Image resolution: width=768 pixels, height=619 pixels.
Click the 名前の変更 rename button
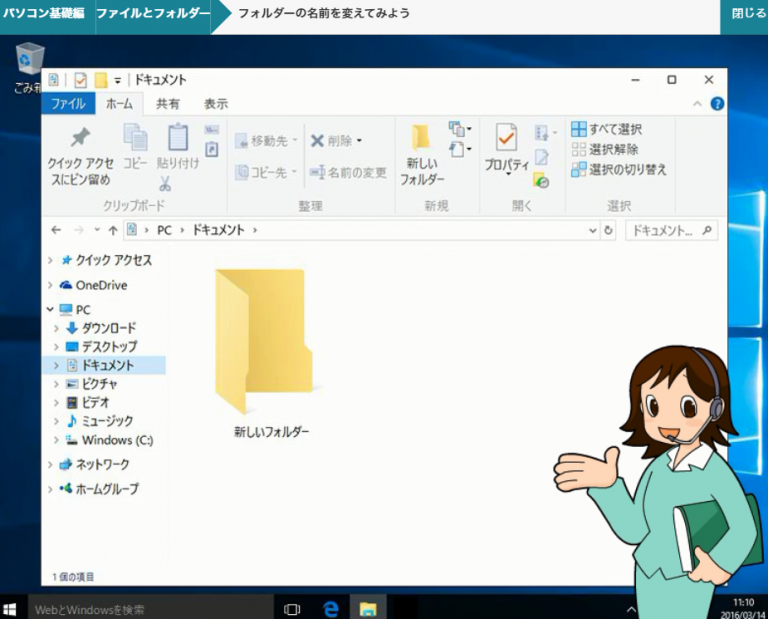(x=348, y=172)
